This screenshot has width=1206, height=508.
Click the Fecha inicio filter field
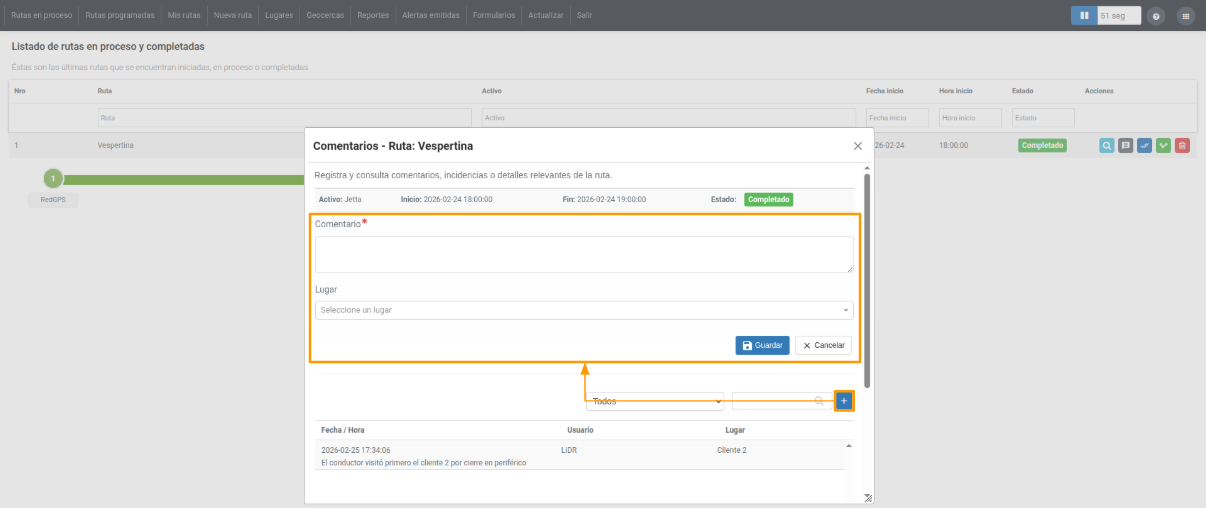(897, 117)
